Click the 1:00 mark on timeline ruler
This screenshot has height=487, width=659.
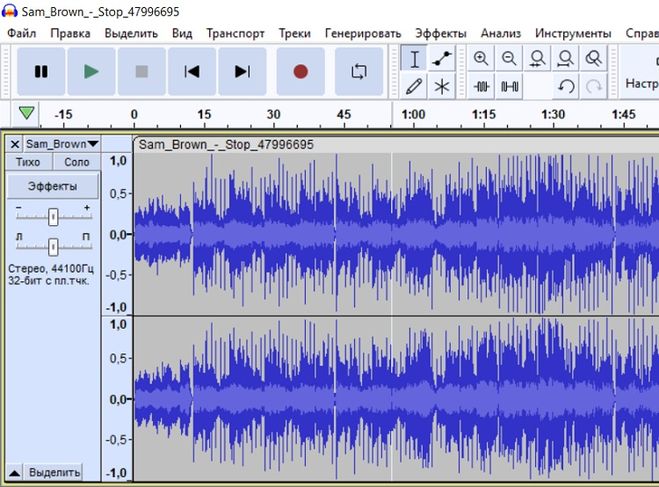[413, 114]
